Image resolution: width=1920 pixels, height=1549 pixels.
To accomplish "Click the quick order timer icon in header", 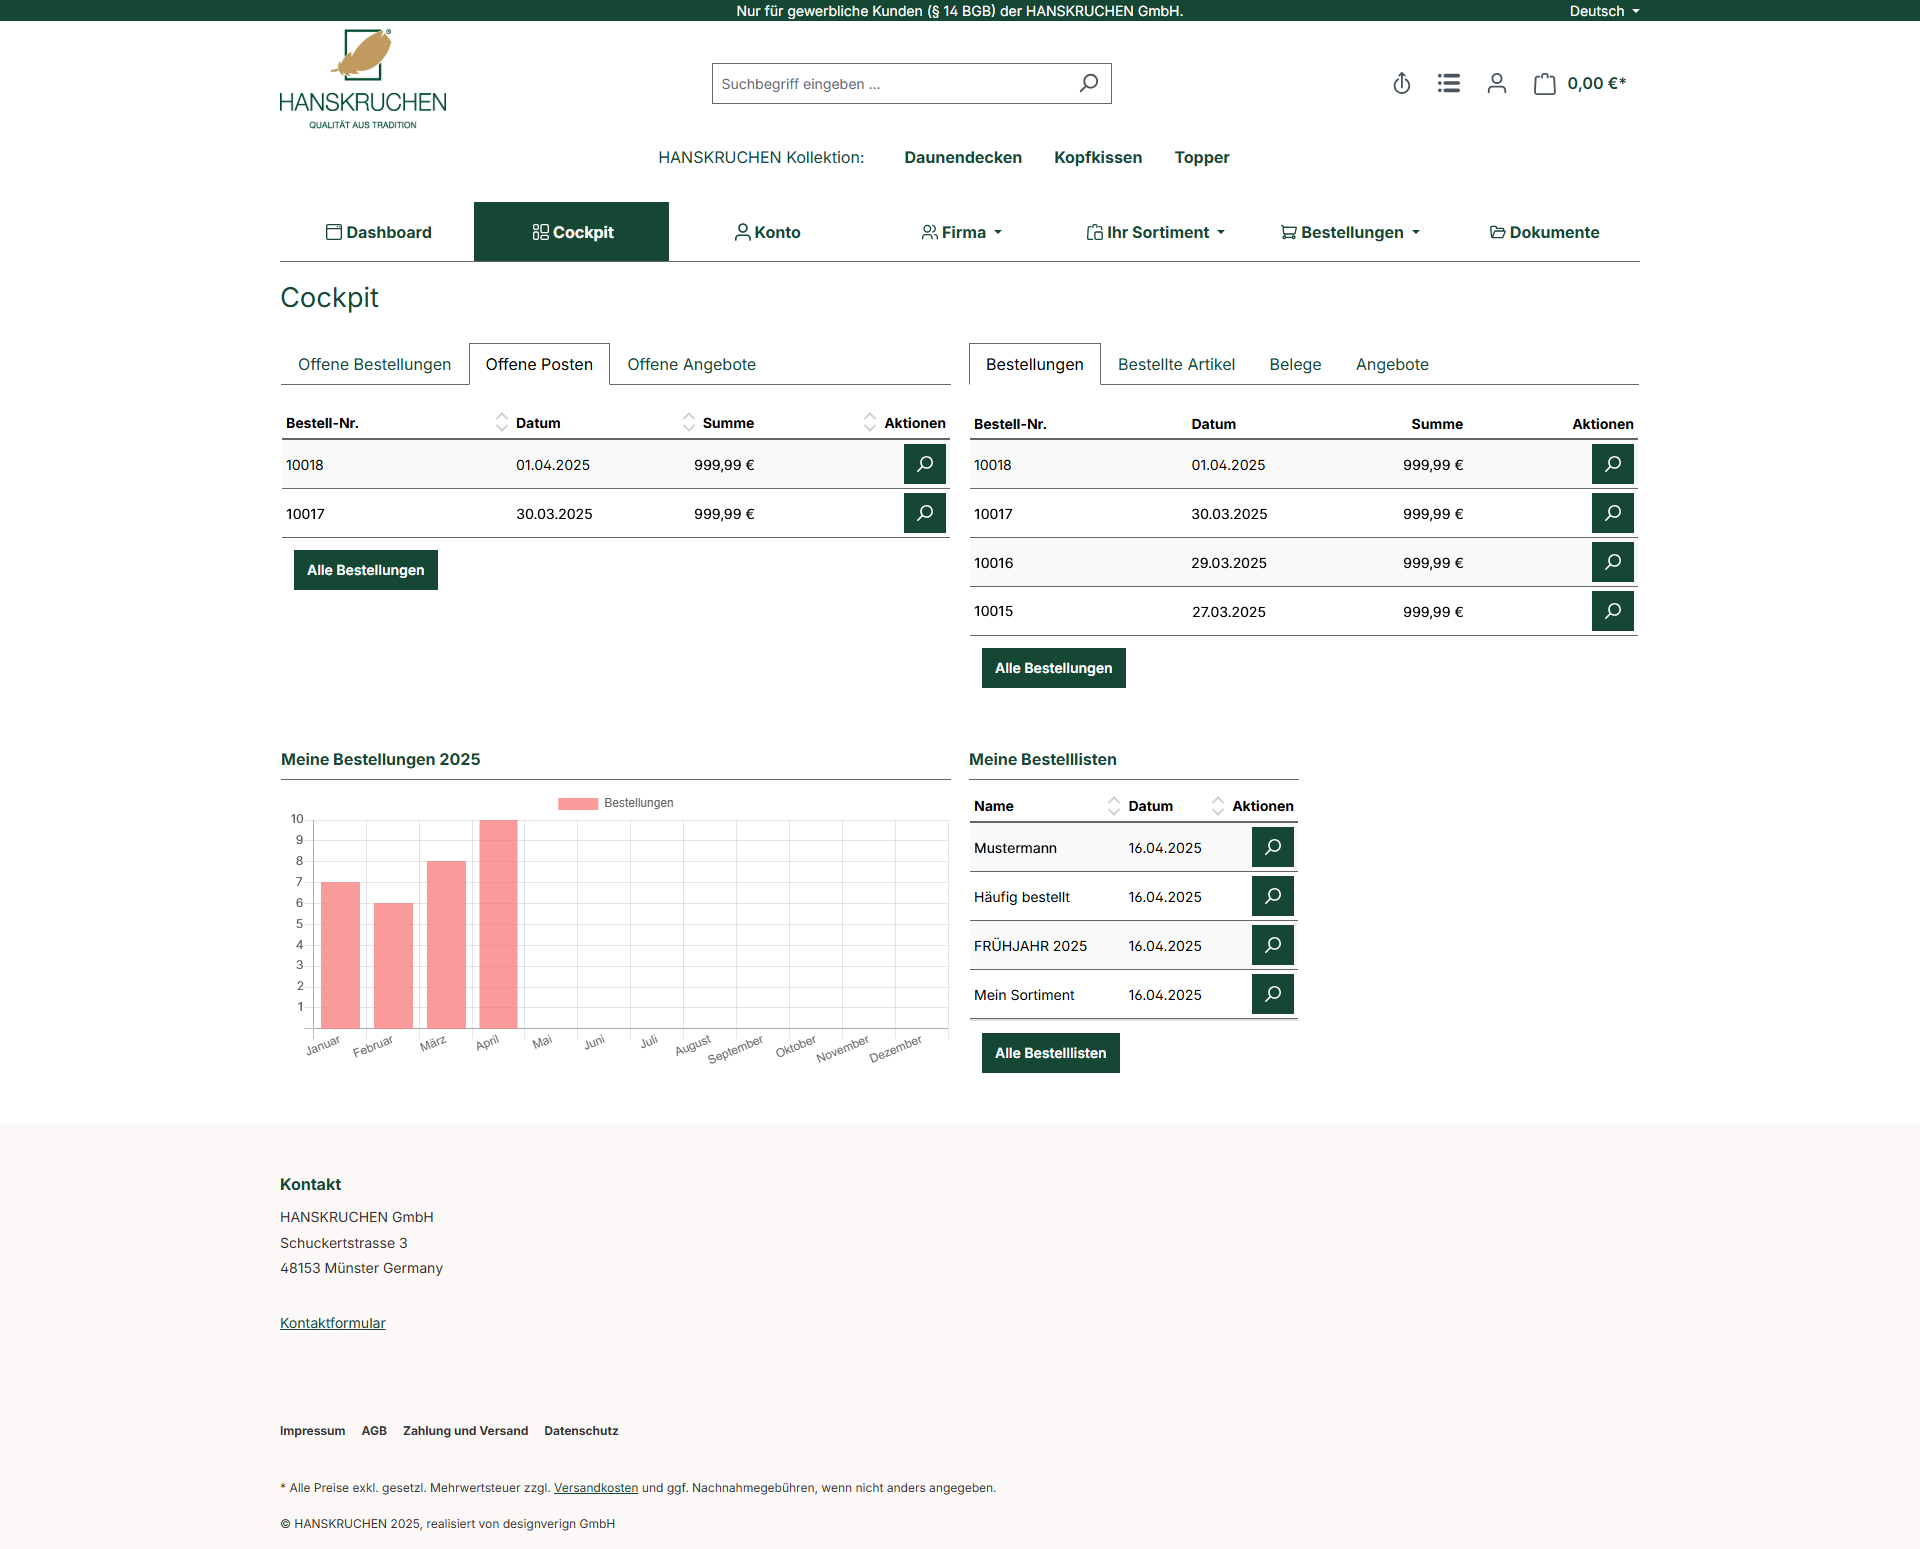I will pos(1401,83).
